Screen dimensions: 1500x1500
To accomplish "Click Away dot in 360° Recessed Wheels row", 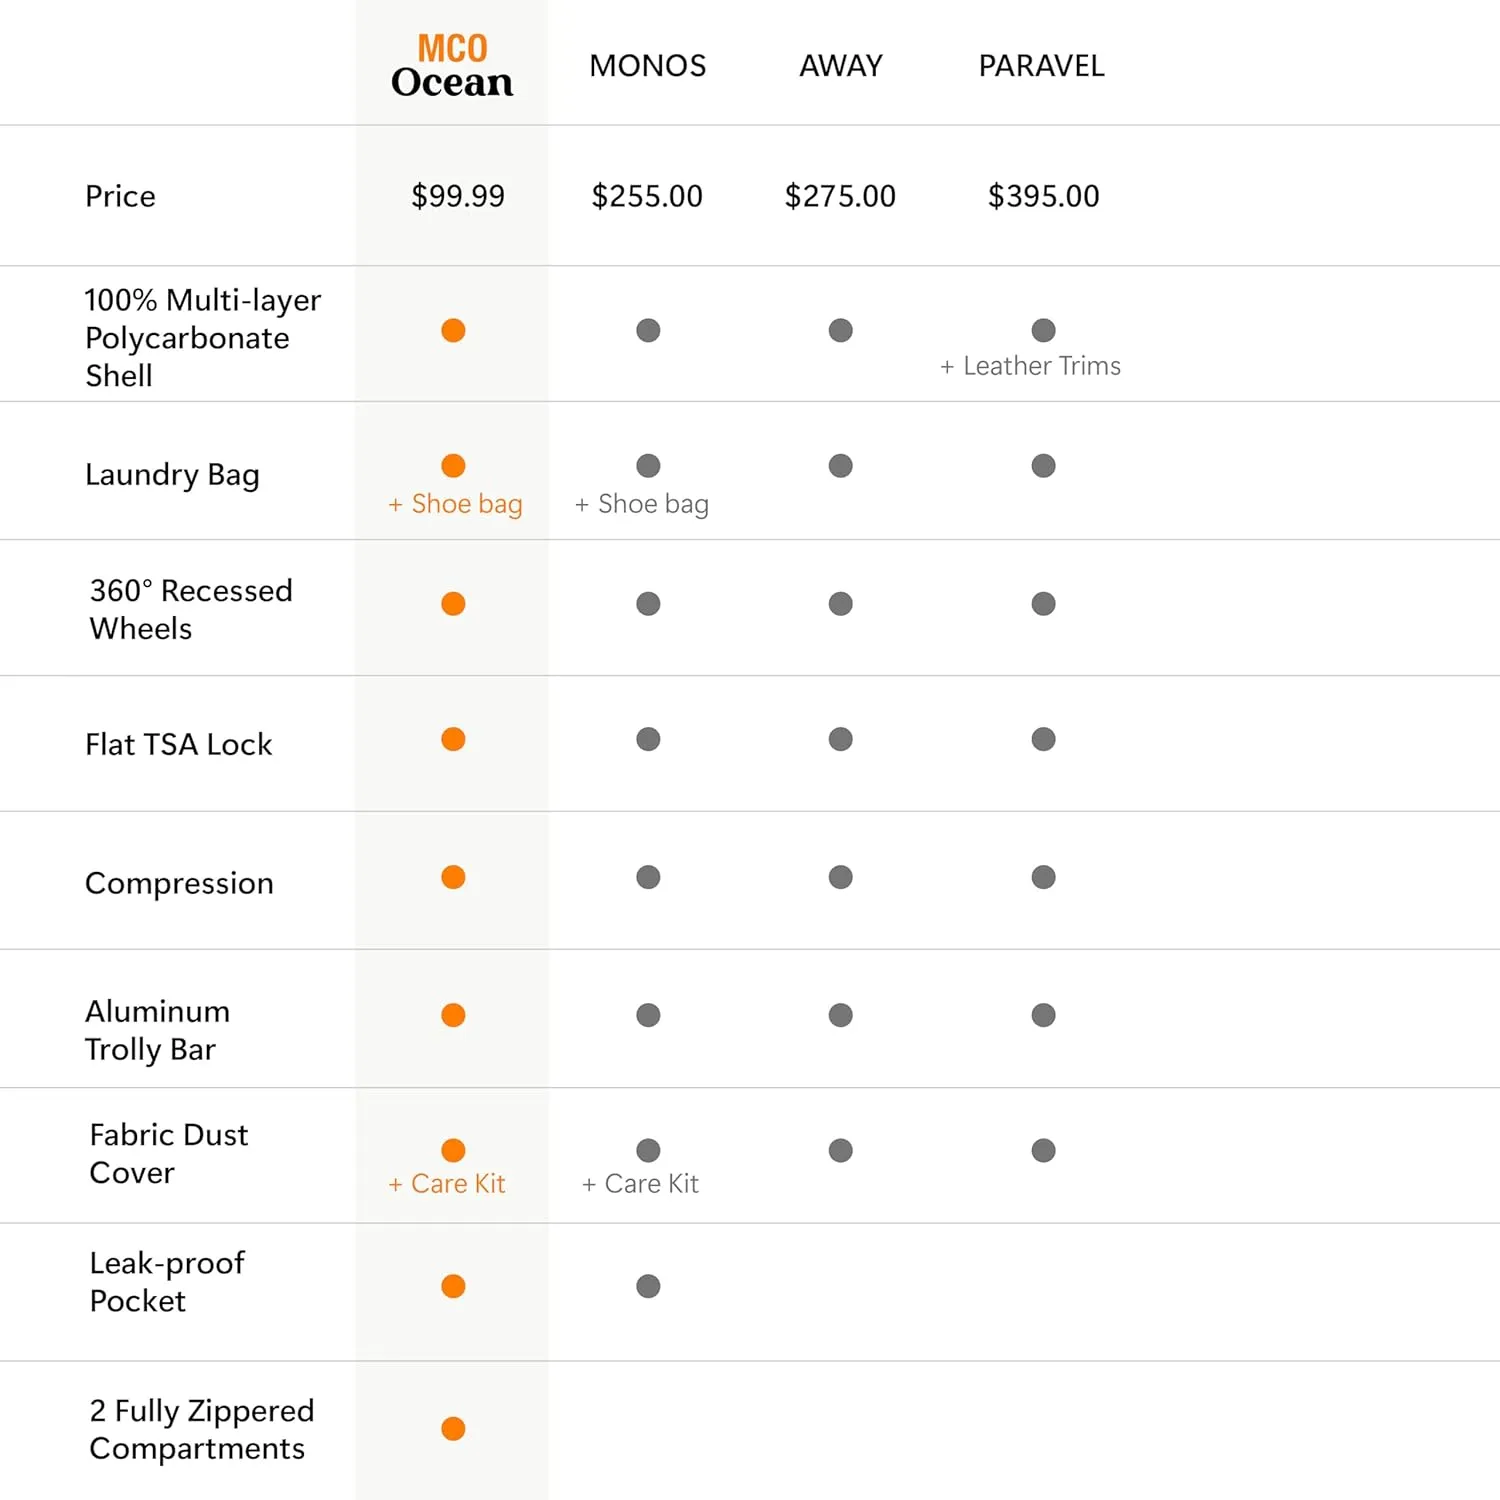I will click(840, 603).
